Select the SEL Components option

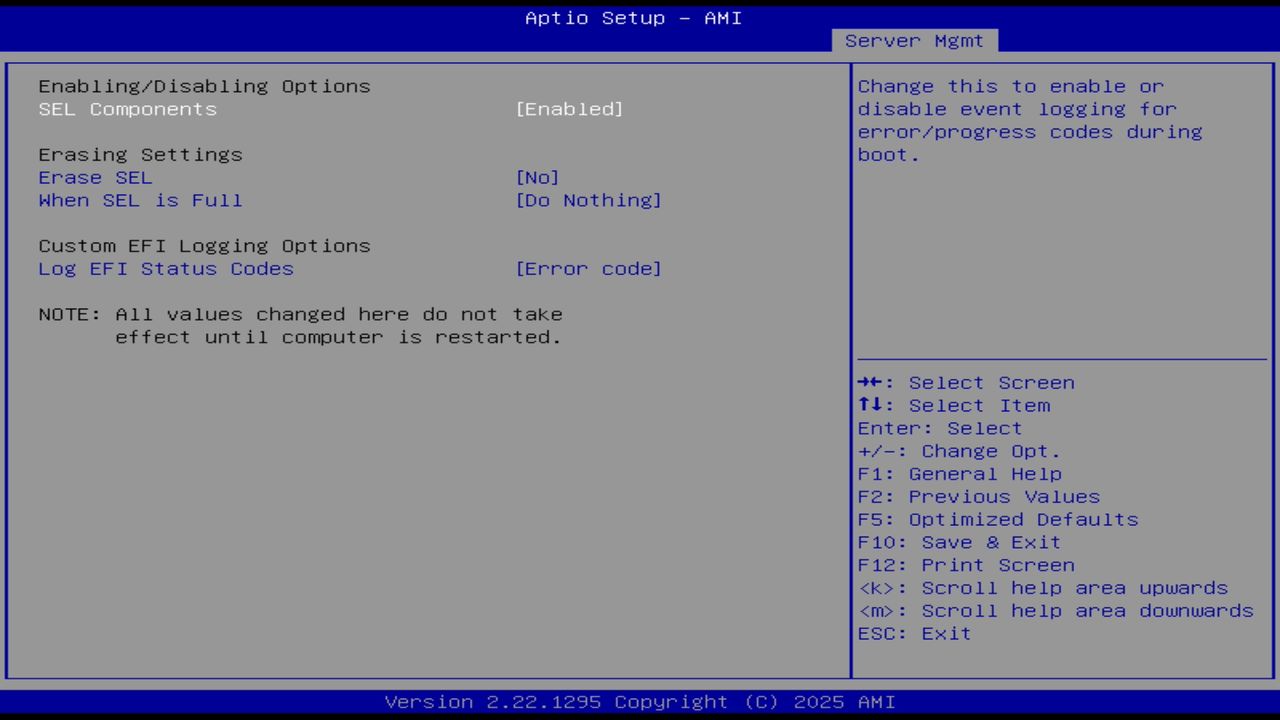127,109
